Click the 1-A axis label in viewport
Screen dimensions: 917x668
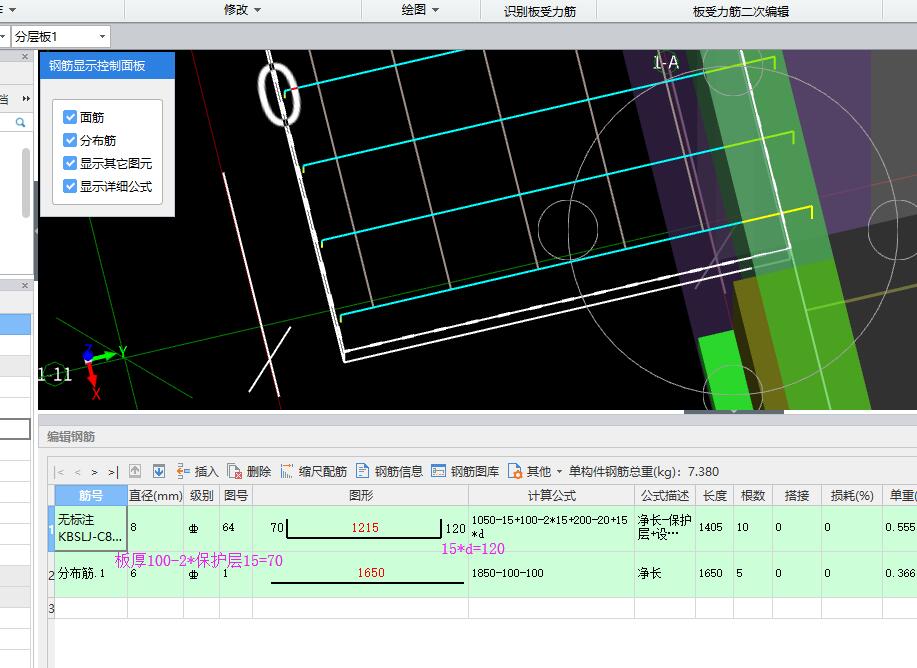[x=666, y=61]
